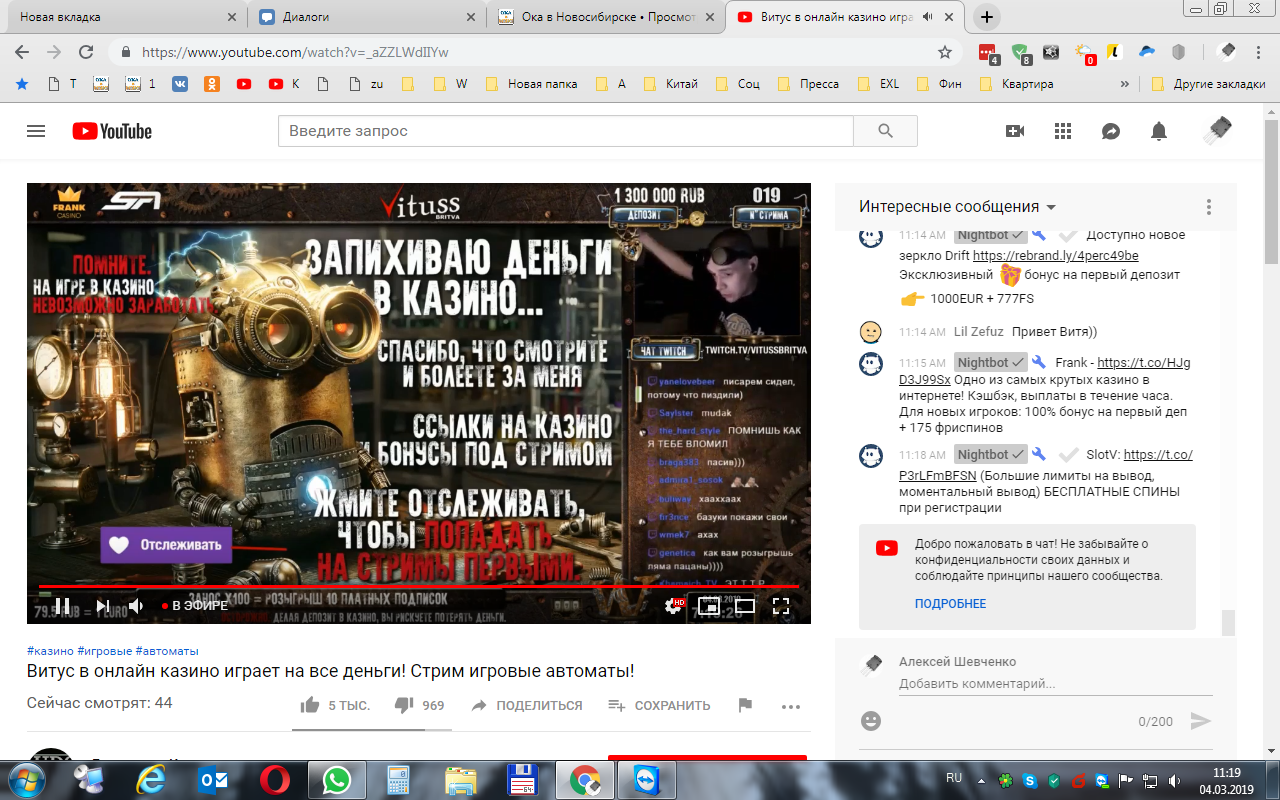Open the notifications bell
The image size is (1280, 800).
(1159, 131)
